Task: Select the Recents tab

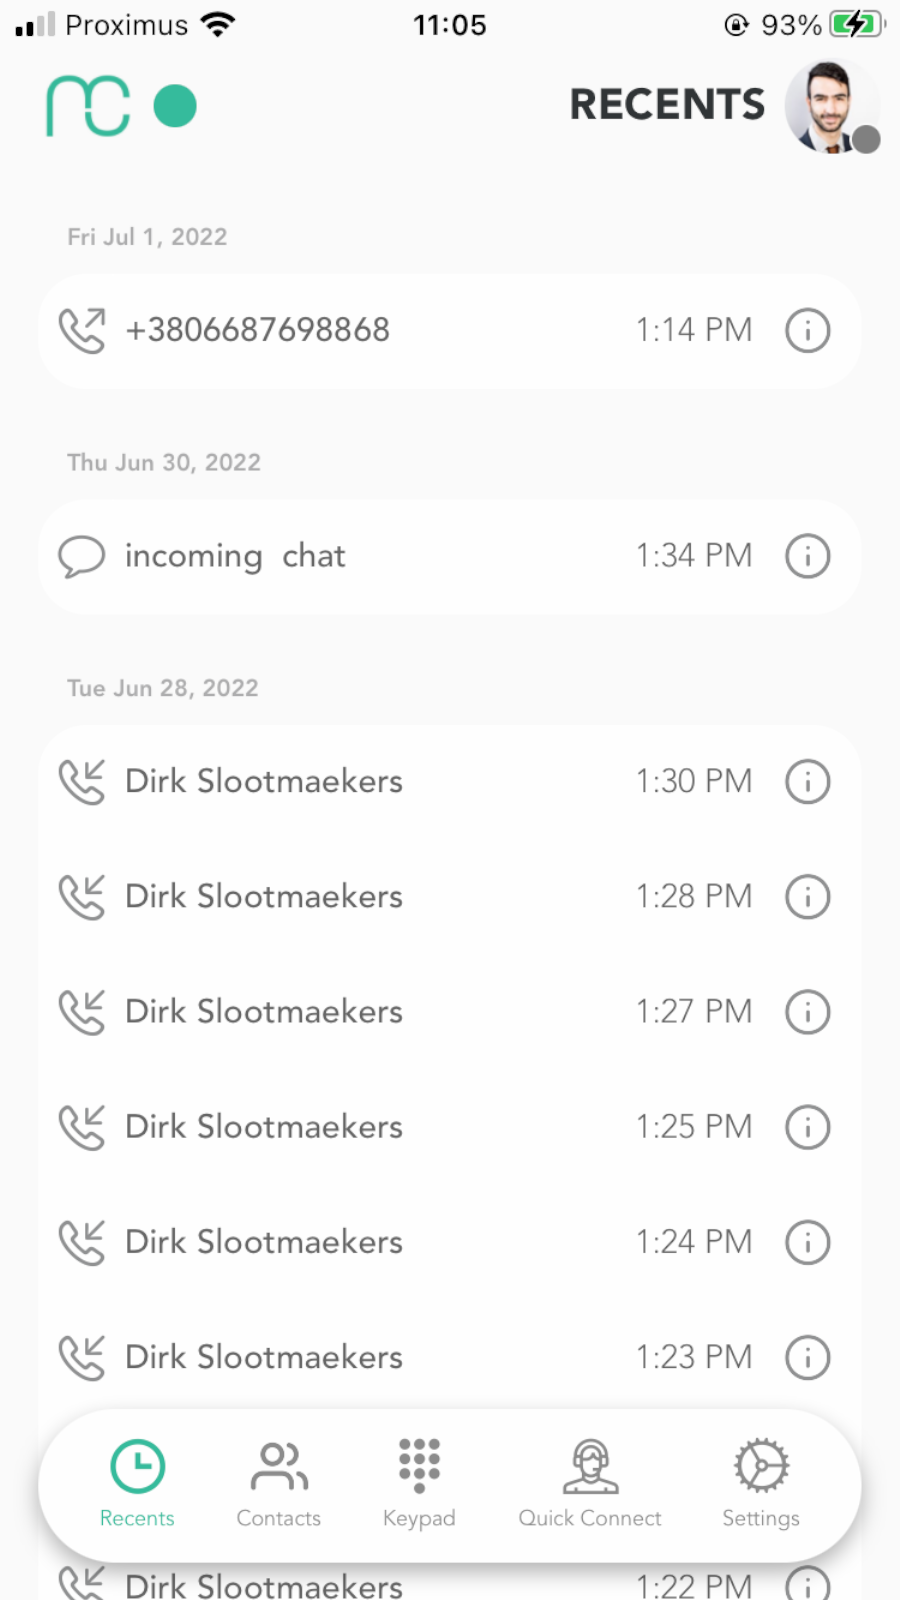Action: pos(137,1484)
